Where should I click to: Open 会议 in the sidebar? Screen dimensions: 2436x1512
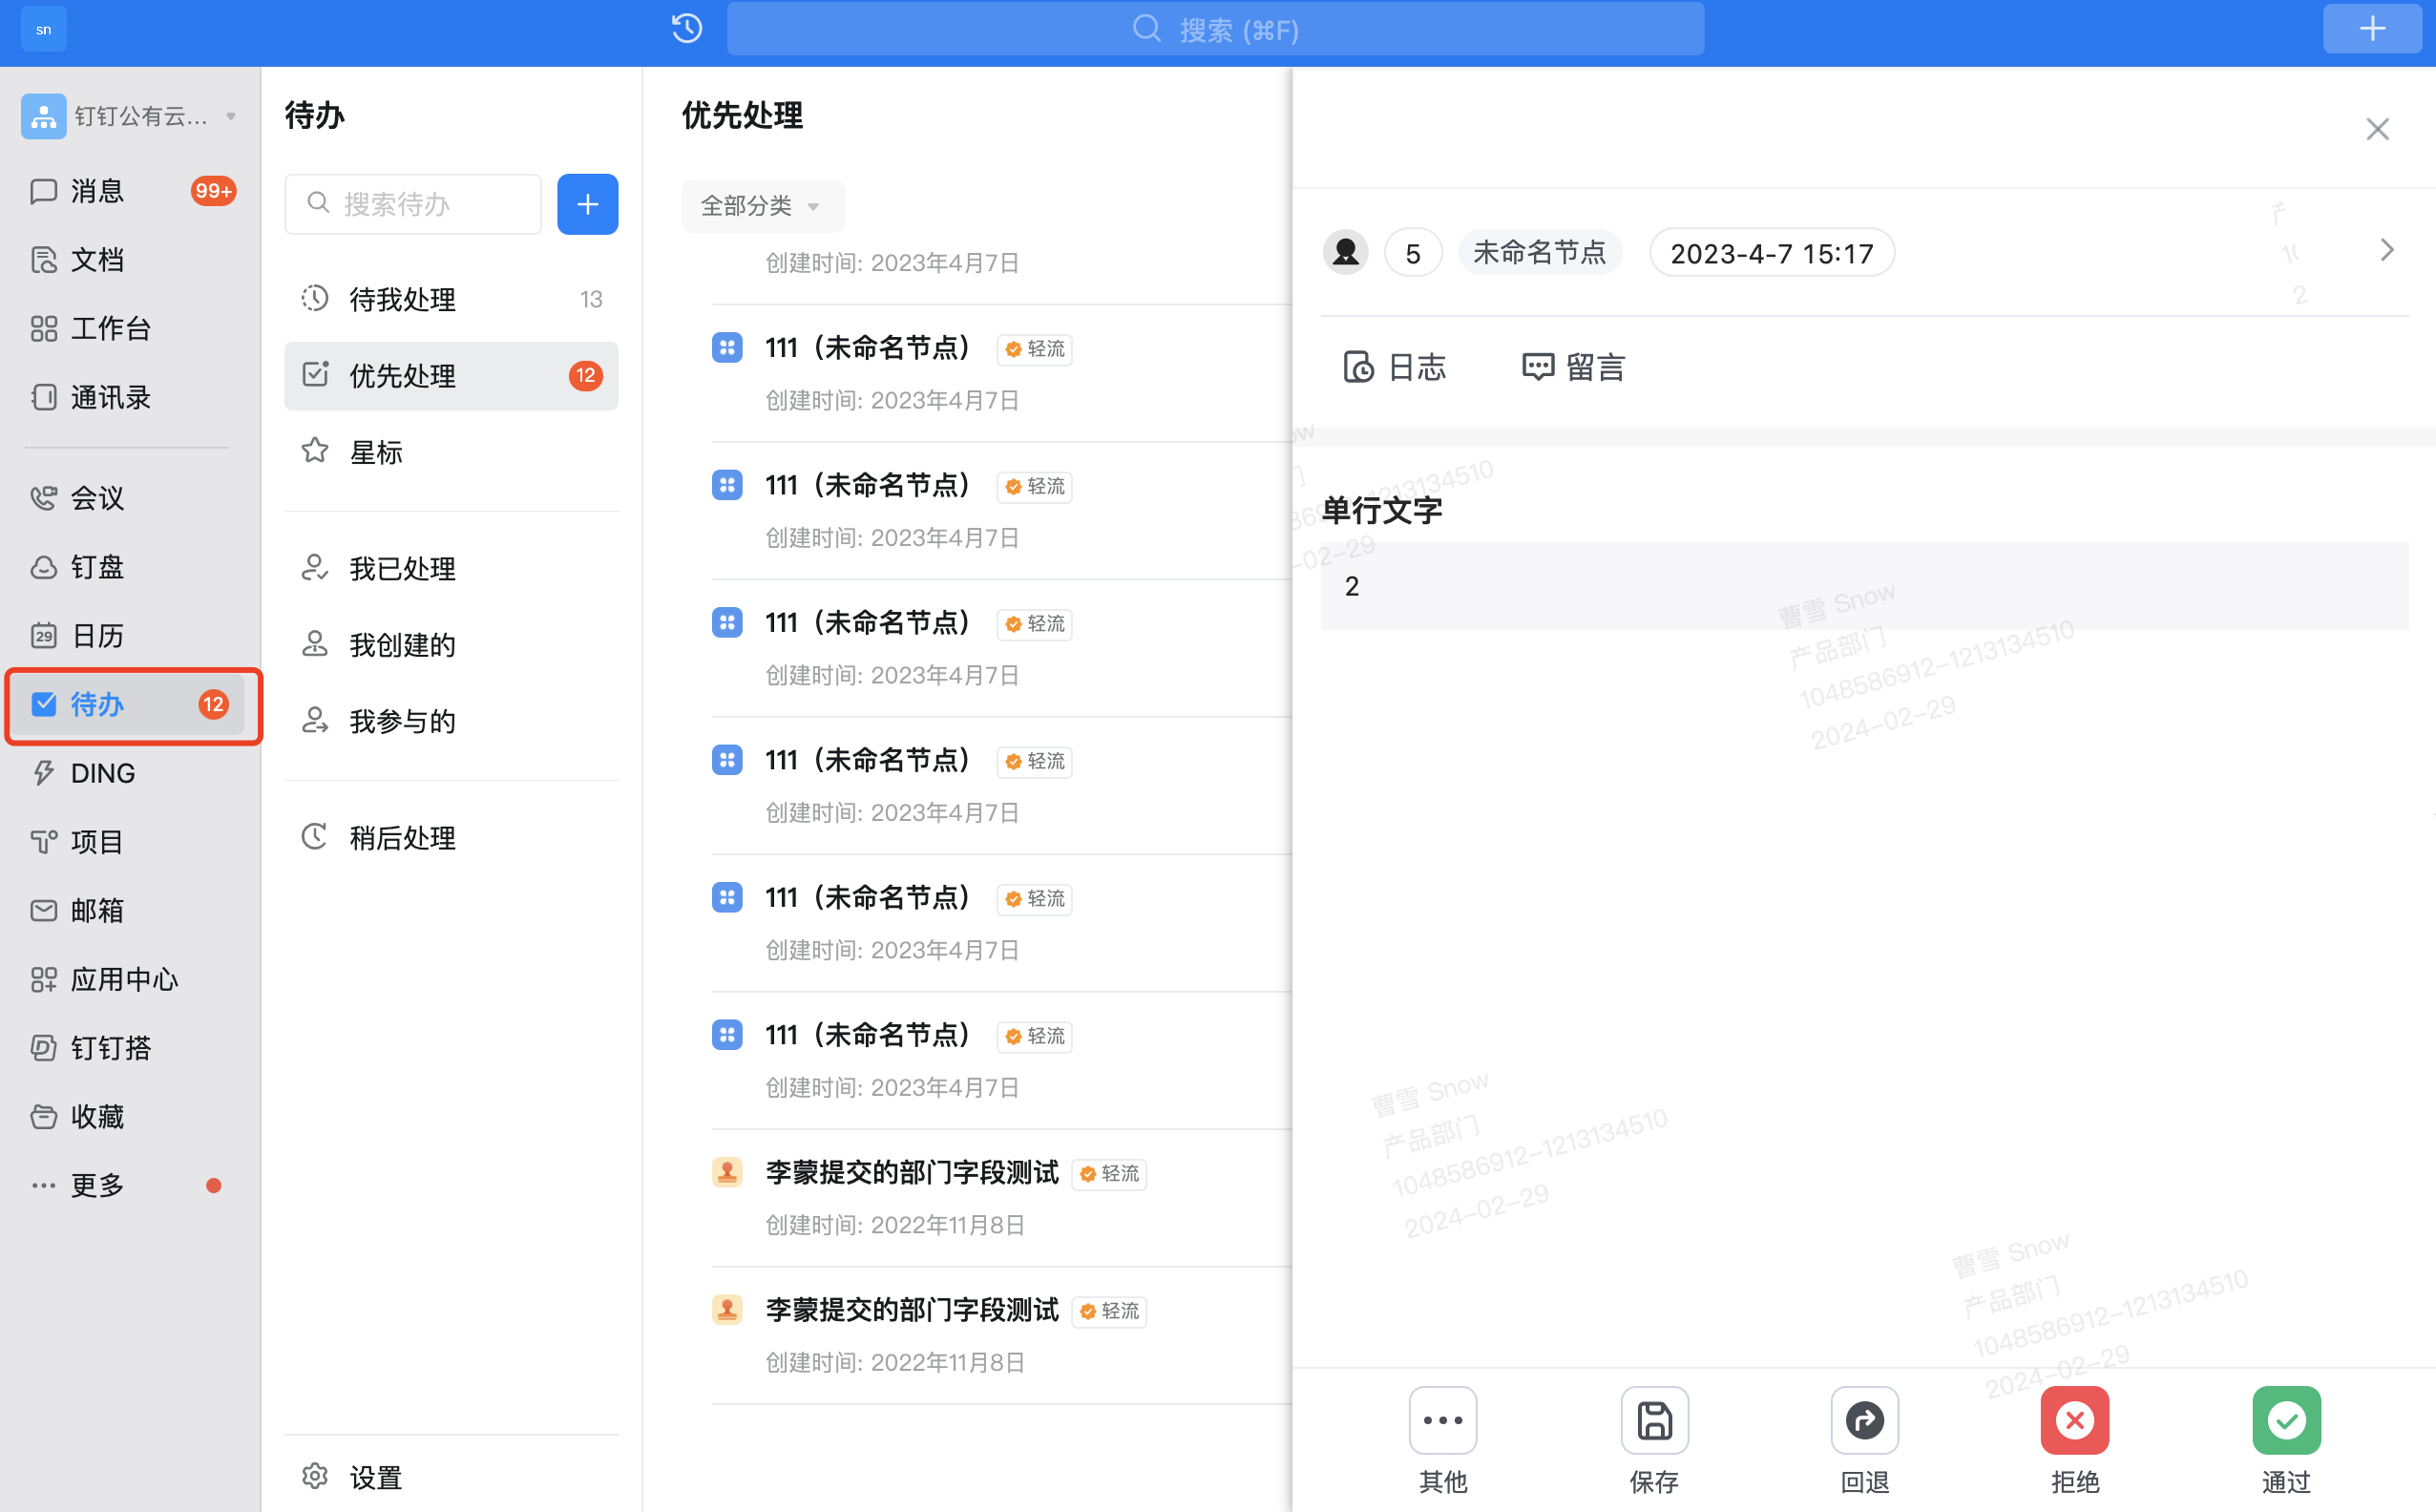(130, 498)
